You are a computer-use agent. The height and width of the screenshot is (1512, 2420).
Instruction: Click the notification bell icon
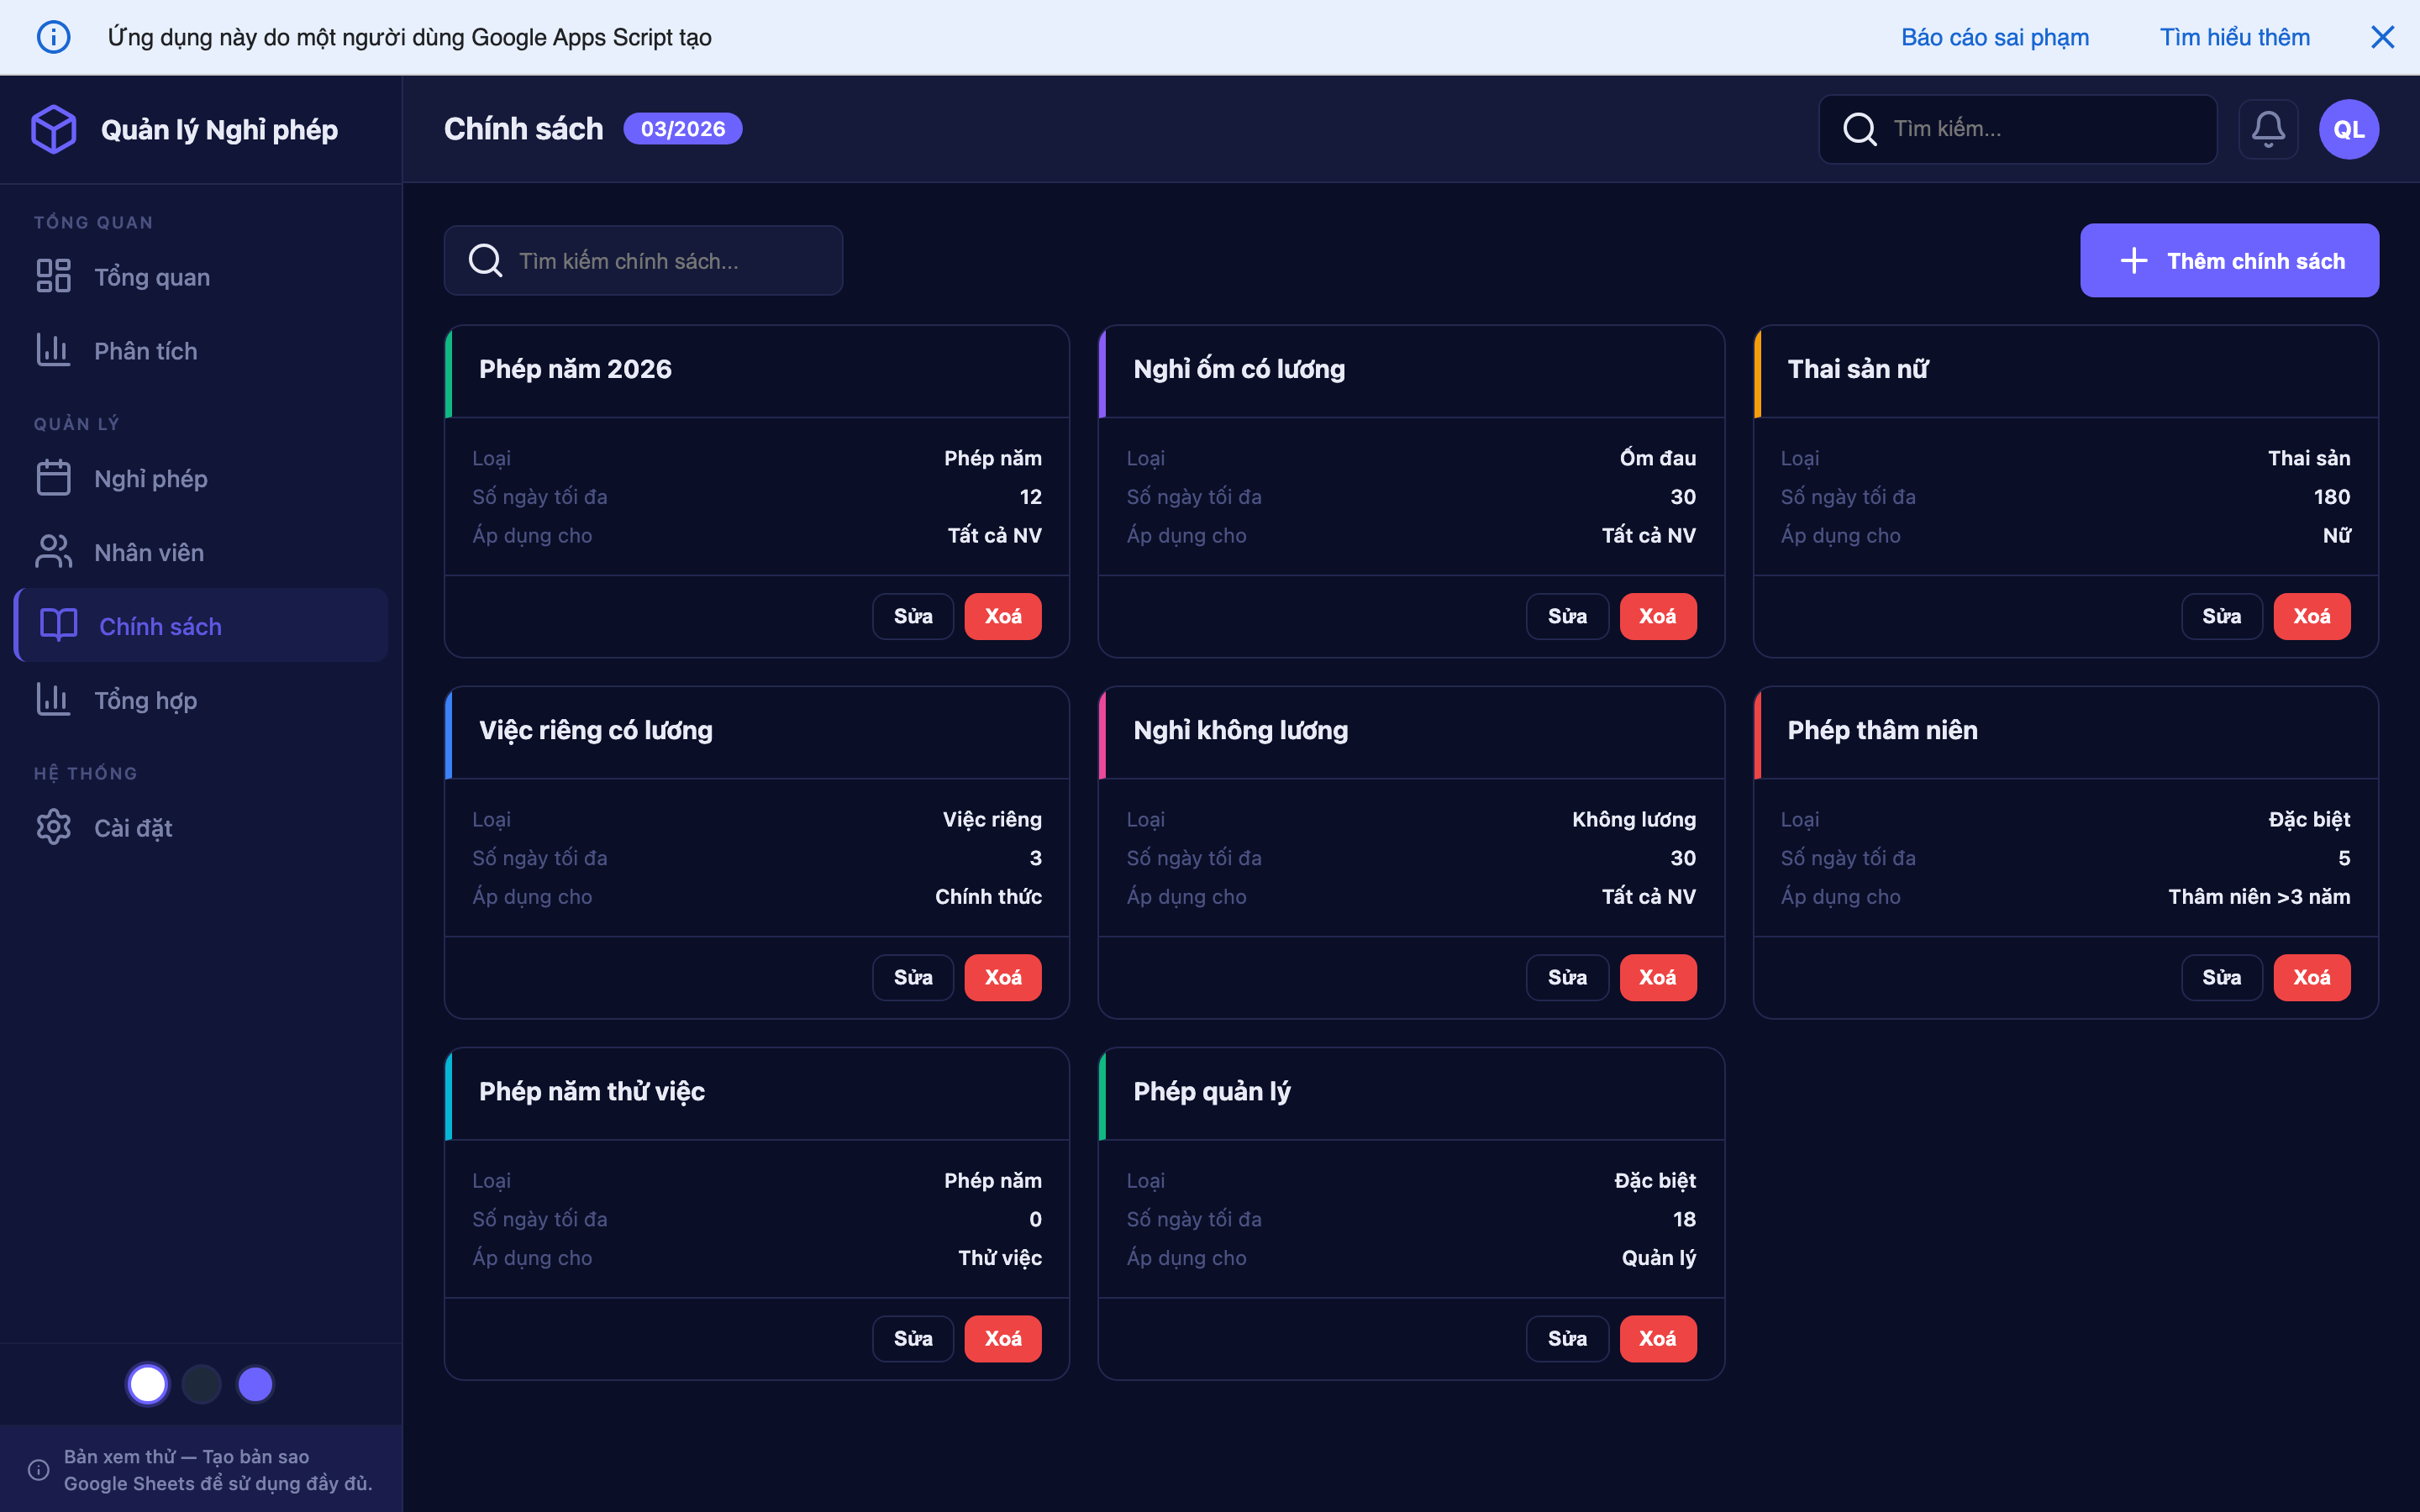[x=2269, y=128]
